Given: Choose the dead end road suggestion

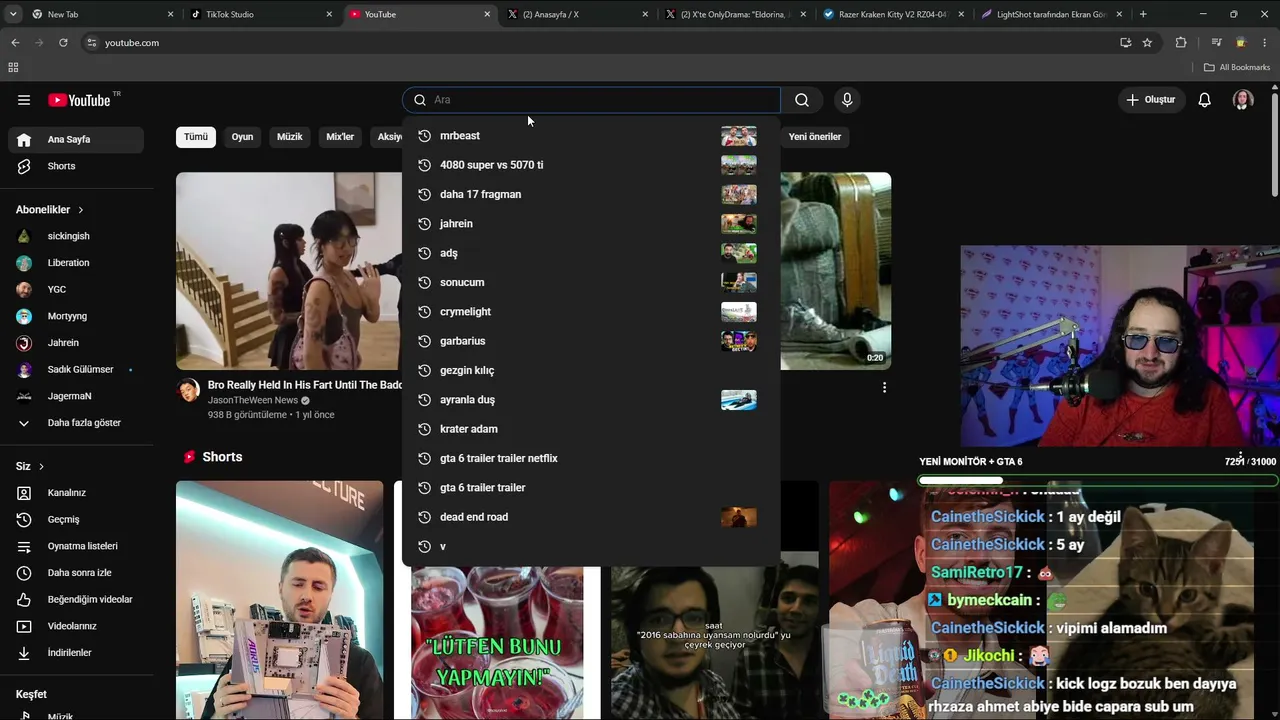Looking at the screenshot, I should pyautogui.click(x=591, y=517).
